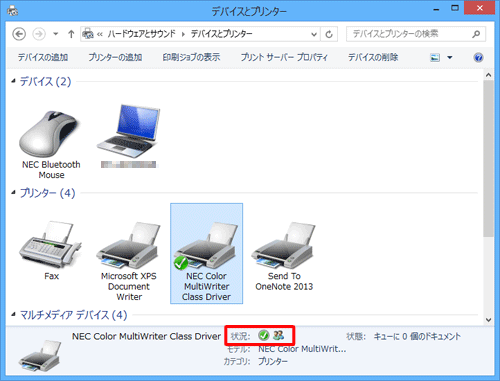Select the NEC Bluetooth Mouse device icon
Viewport: 500px width, 381px height.
point(50,134)
